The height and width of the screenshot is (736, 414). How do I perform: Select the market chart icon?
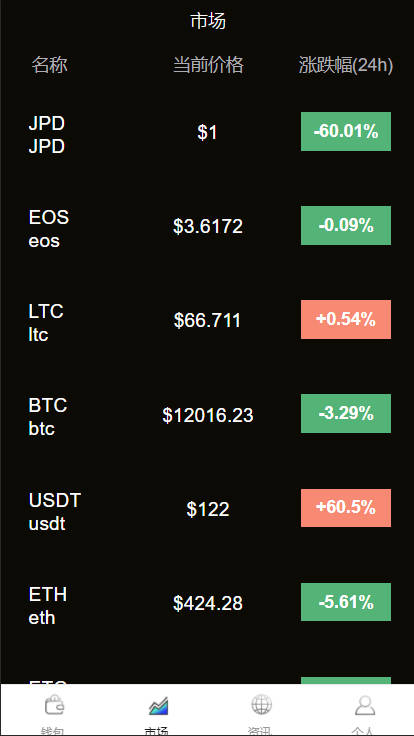[x=158, y=705]
